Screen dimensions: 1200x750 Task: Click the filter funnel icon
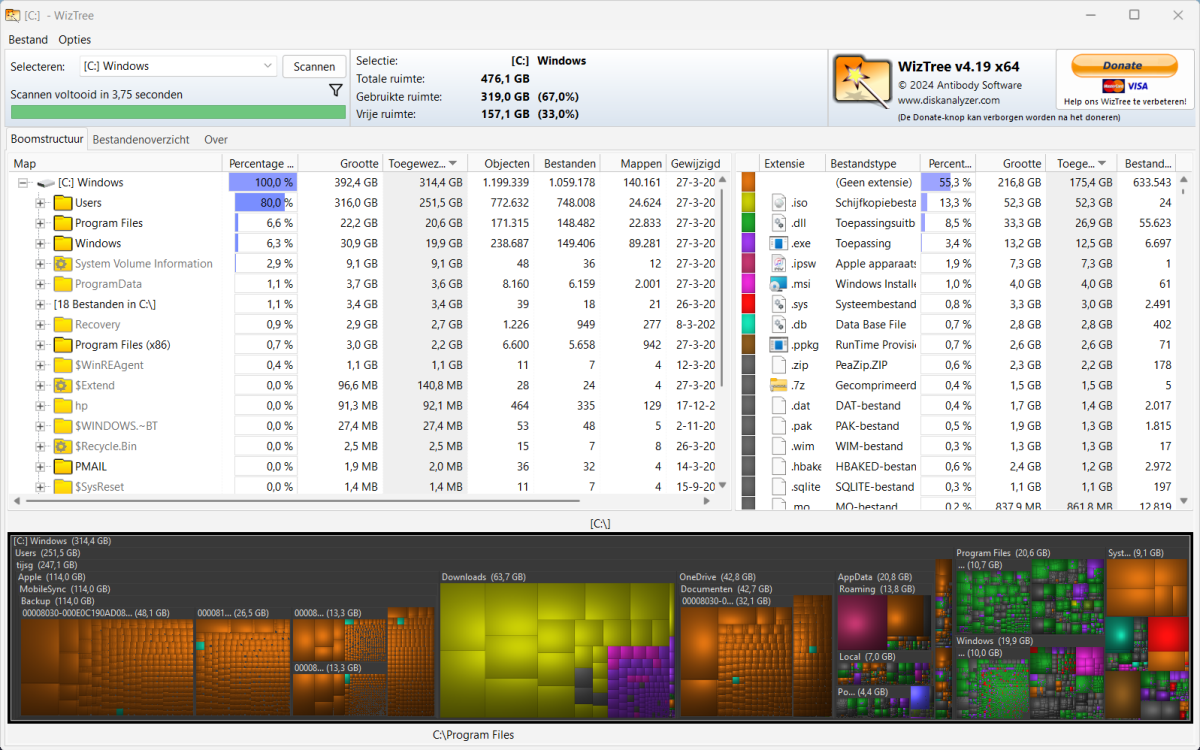(336, 91)
